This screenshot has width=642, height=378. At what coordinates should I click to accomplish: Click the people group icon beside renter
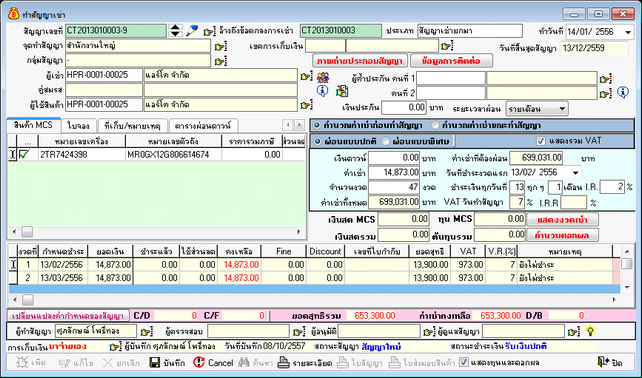click(323, 77)
